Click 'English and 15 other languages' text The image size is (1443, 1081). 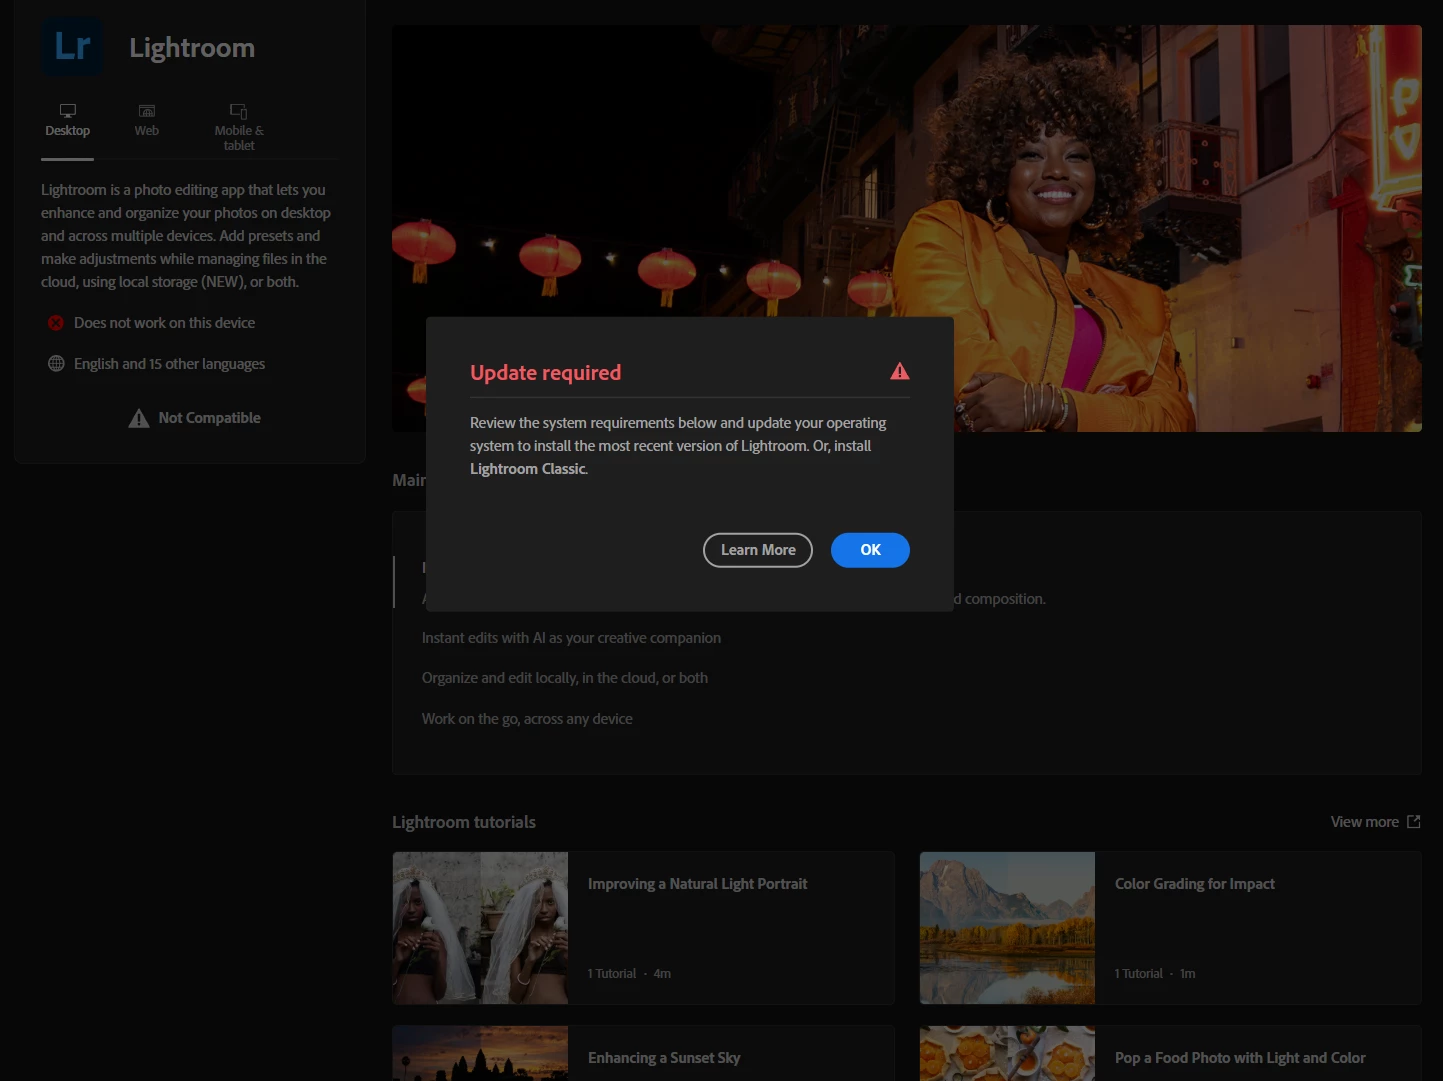tap(169, 364)
